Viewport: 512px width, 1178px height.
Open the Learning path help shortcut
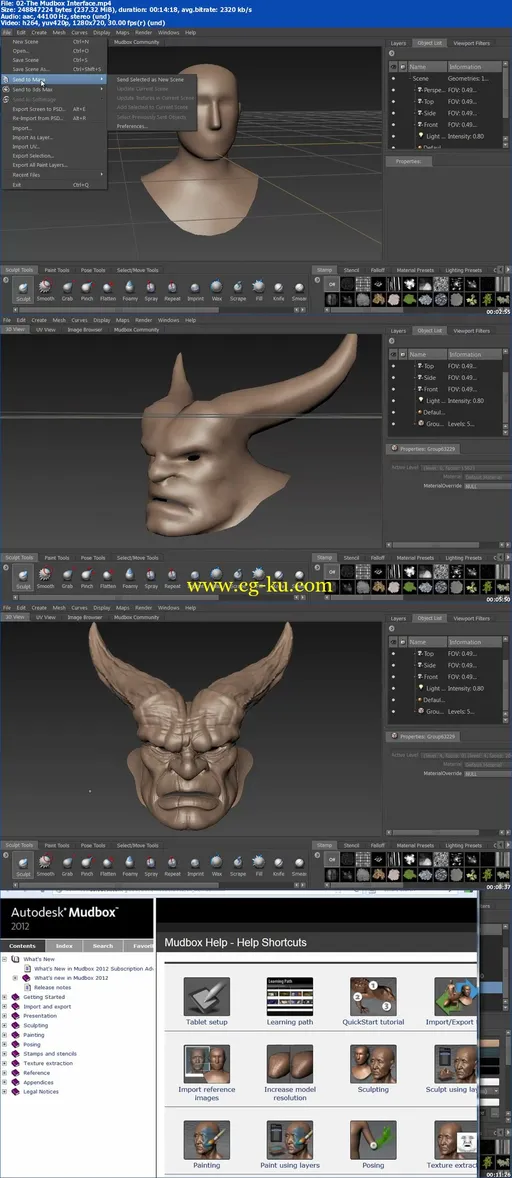click(290, 1001)
